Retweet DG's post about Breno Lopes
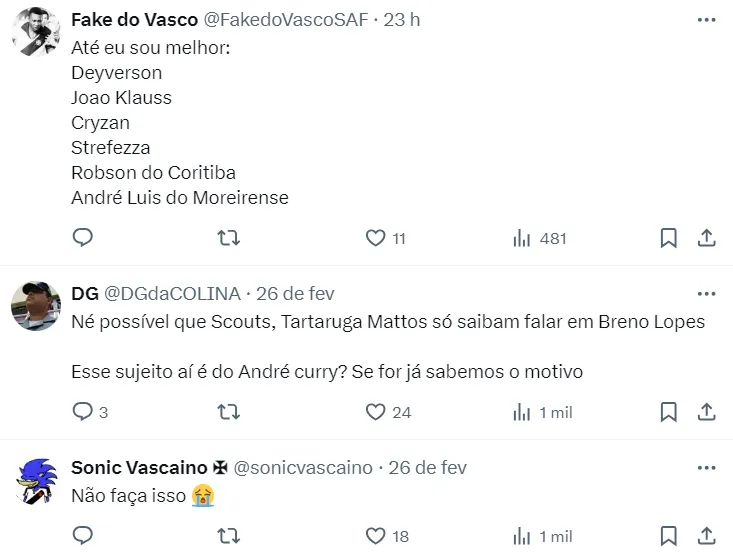 [229, 412]
